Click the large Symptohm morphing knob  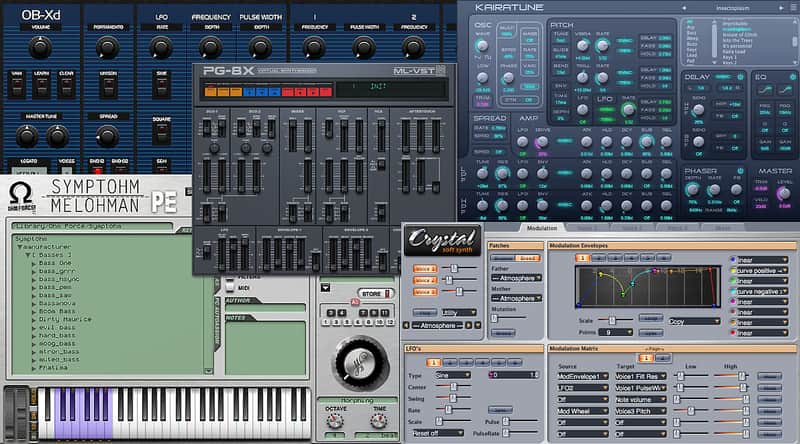(359, 362)
